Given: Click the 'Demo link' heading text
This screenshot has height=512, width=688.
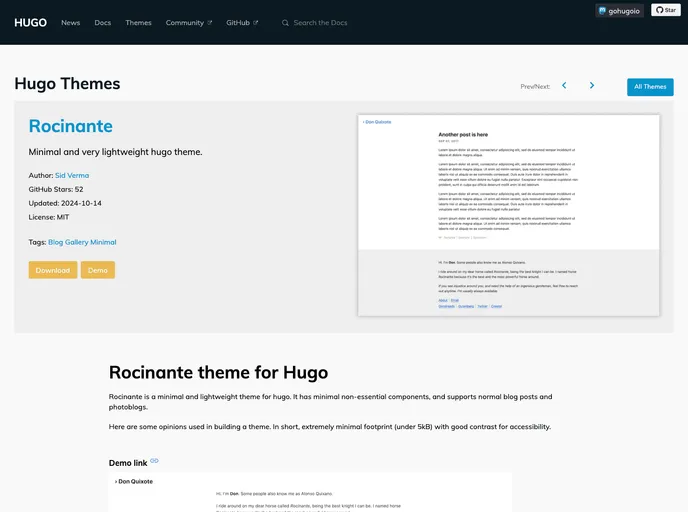Looking at the screenshot, I should (x=128, y=463).
